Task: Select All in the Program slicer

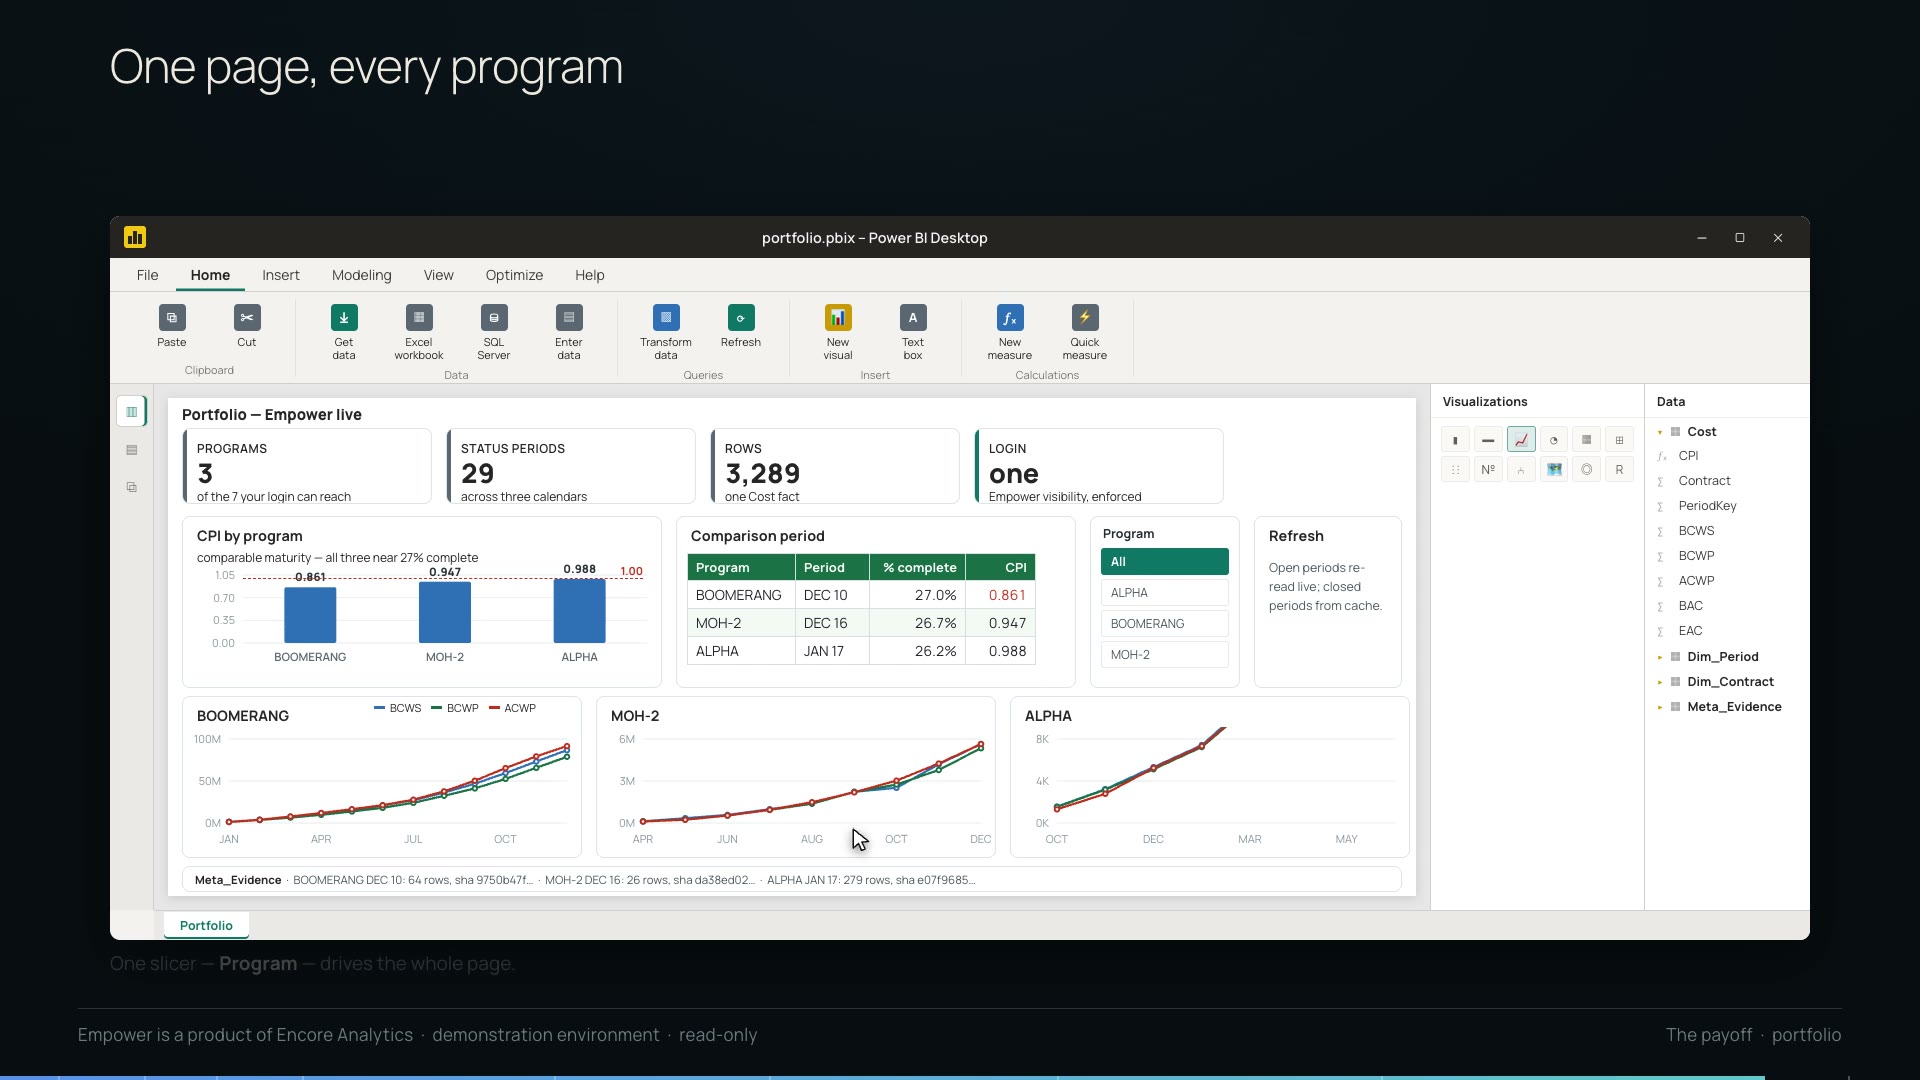Action: pos(1164,562)
